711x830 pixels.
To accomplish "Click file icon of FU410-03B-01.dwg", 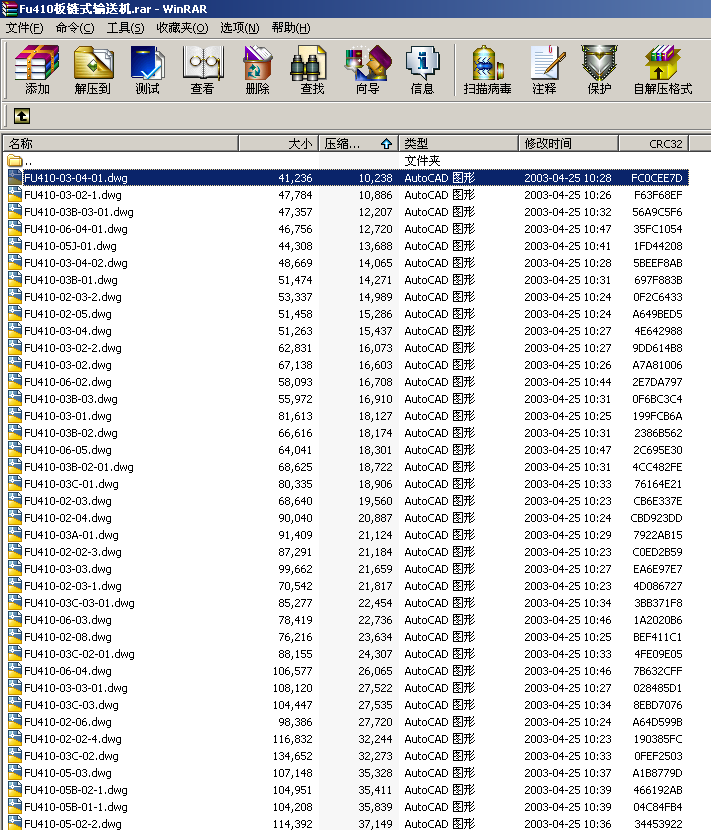I will (x=15, y=279).
